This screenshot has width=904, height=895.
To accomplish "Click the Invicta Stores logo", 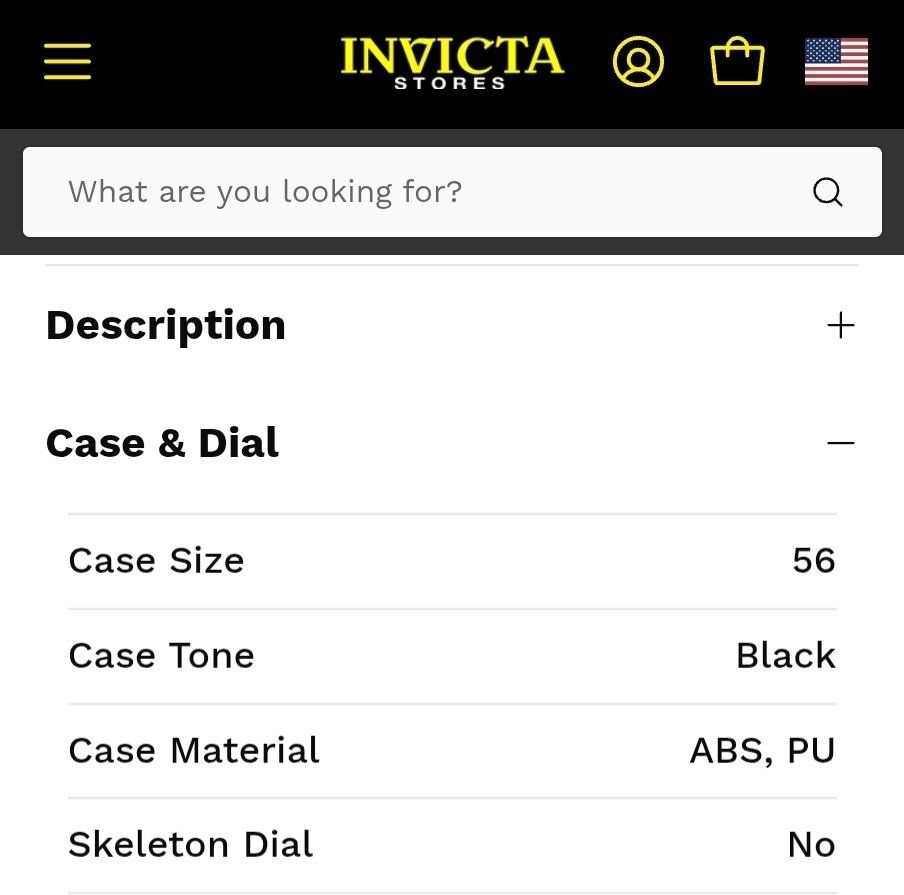I will pos(452,62).
